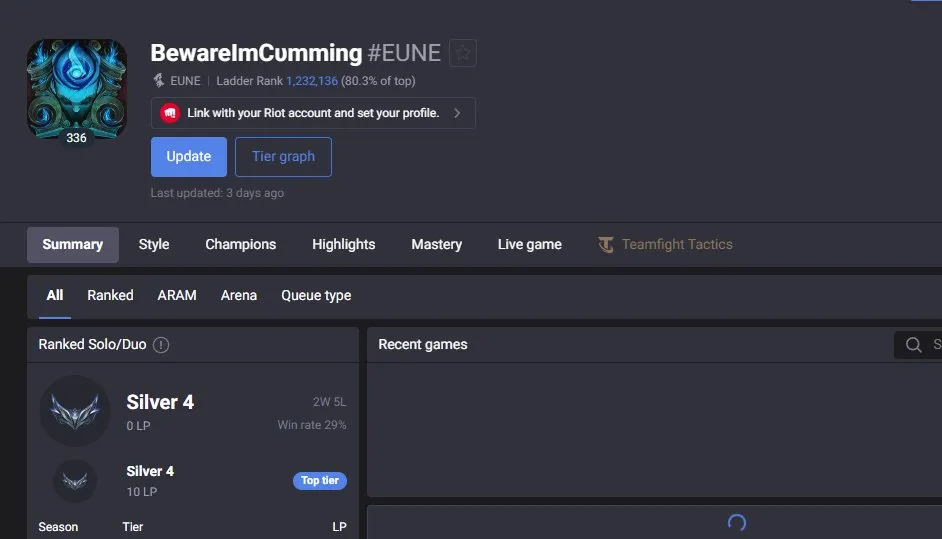This screenshot has height=539, width=942.
Task: Open ladder rank 1,232,136 link
Action: [312, 81]
